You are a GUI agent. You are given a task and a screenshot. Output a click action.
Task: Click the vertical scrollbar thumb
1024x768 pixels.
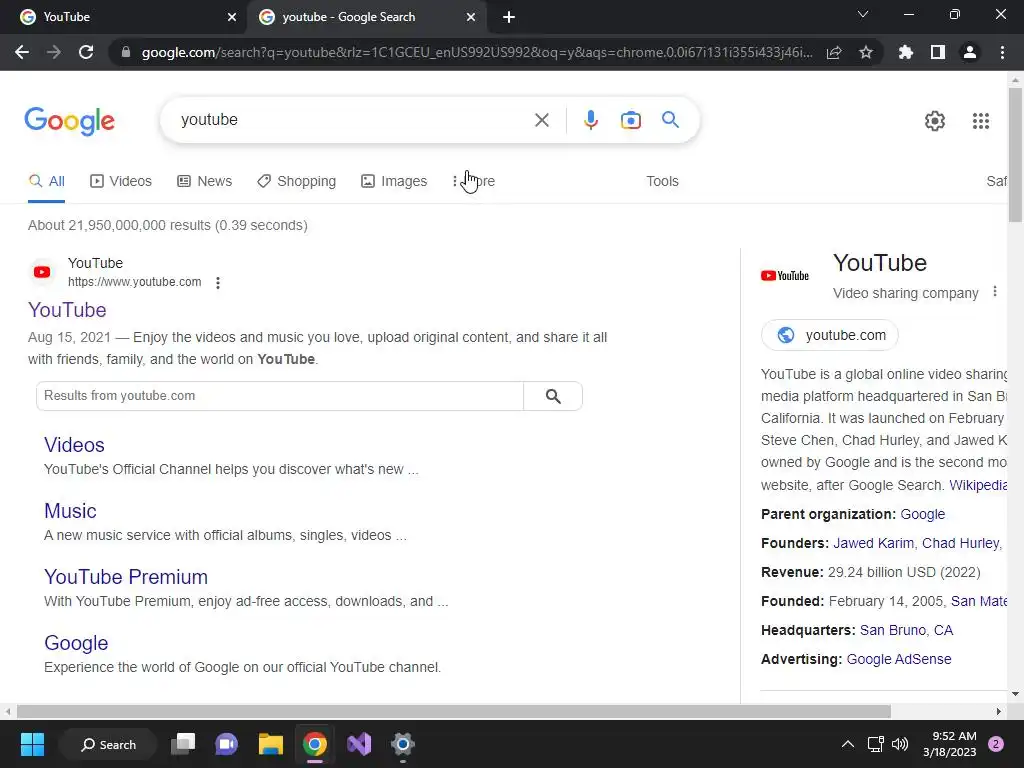pyautogui.click(x=1015, y=155)
